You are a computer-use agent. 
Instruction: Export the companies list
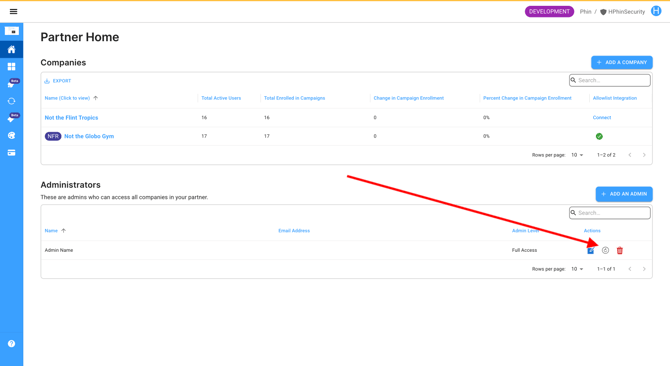pyautogui.click(x=58, y=81)
